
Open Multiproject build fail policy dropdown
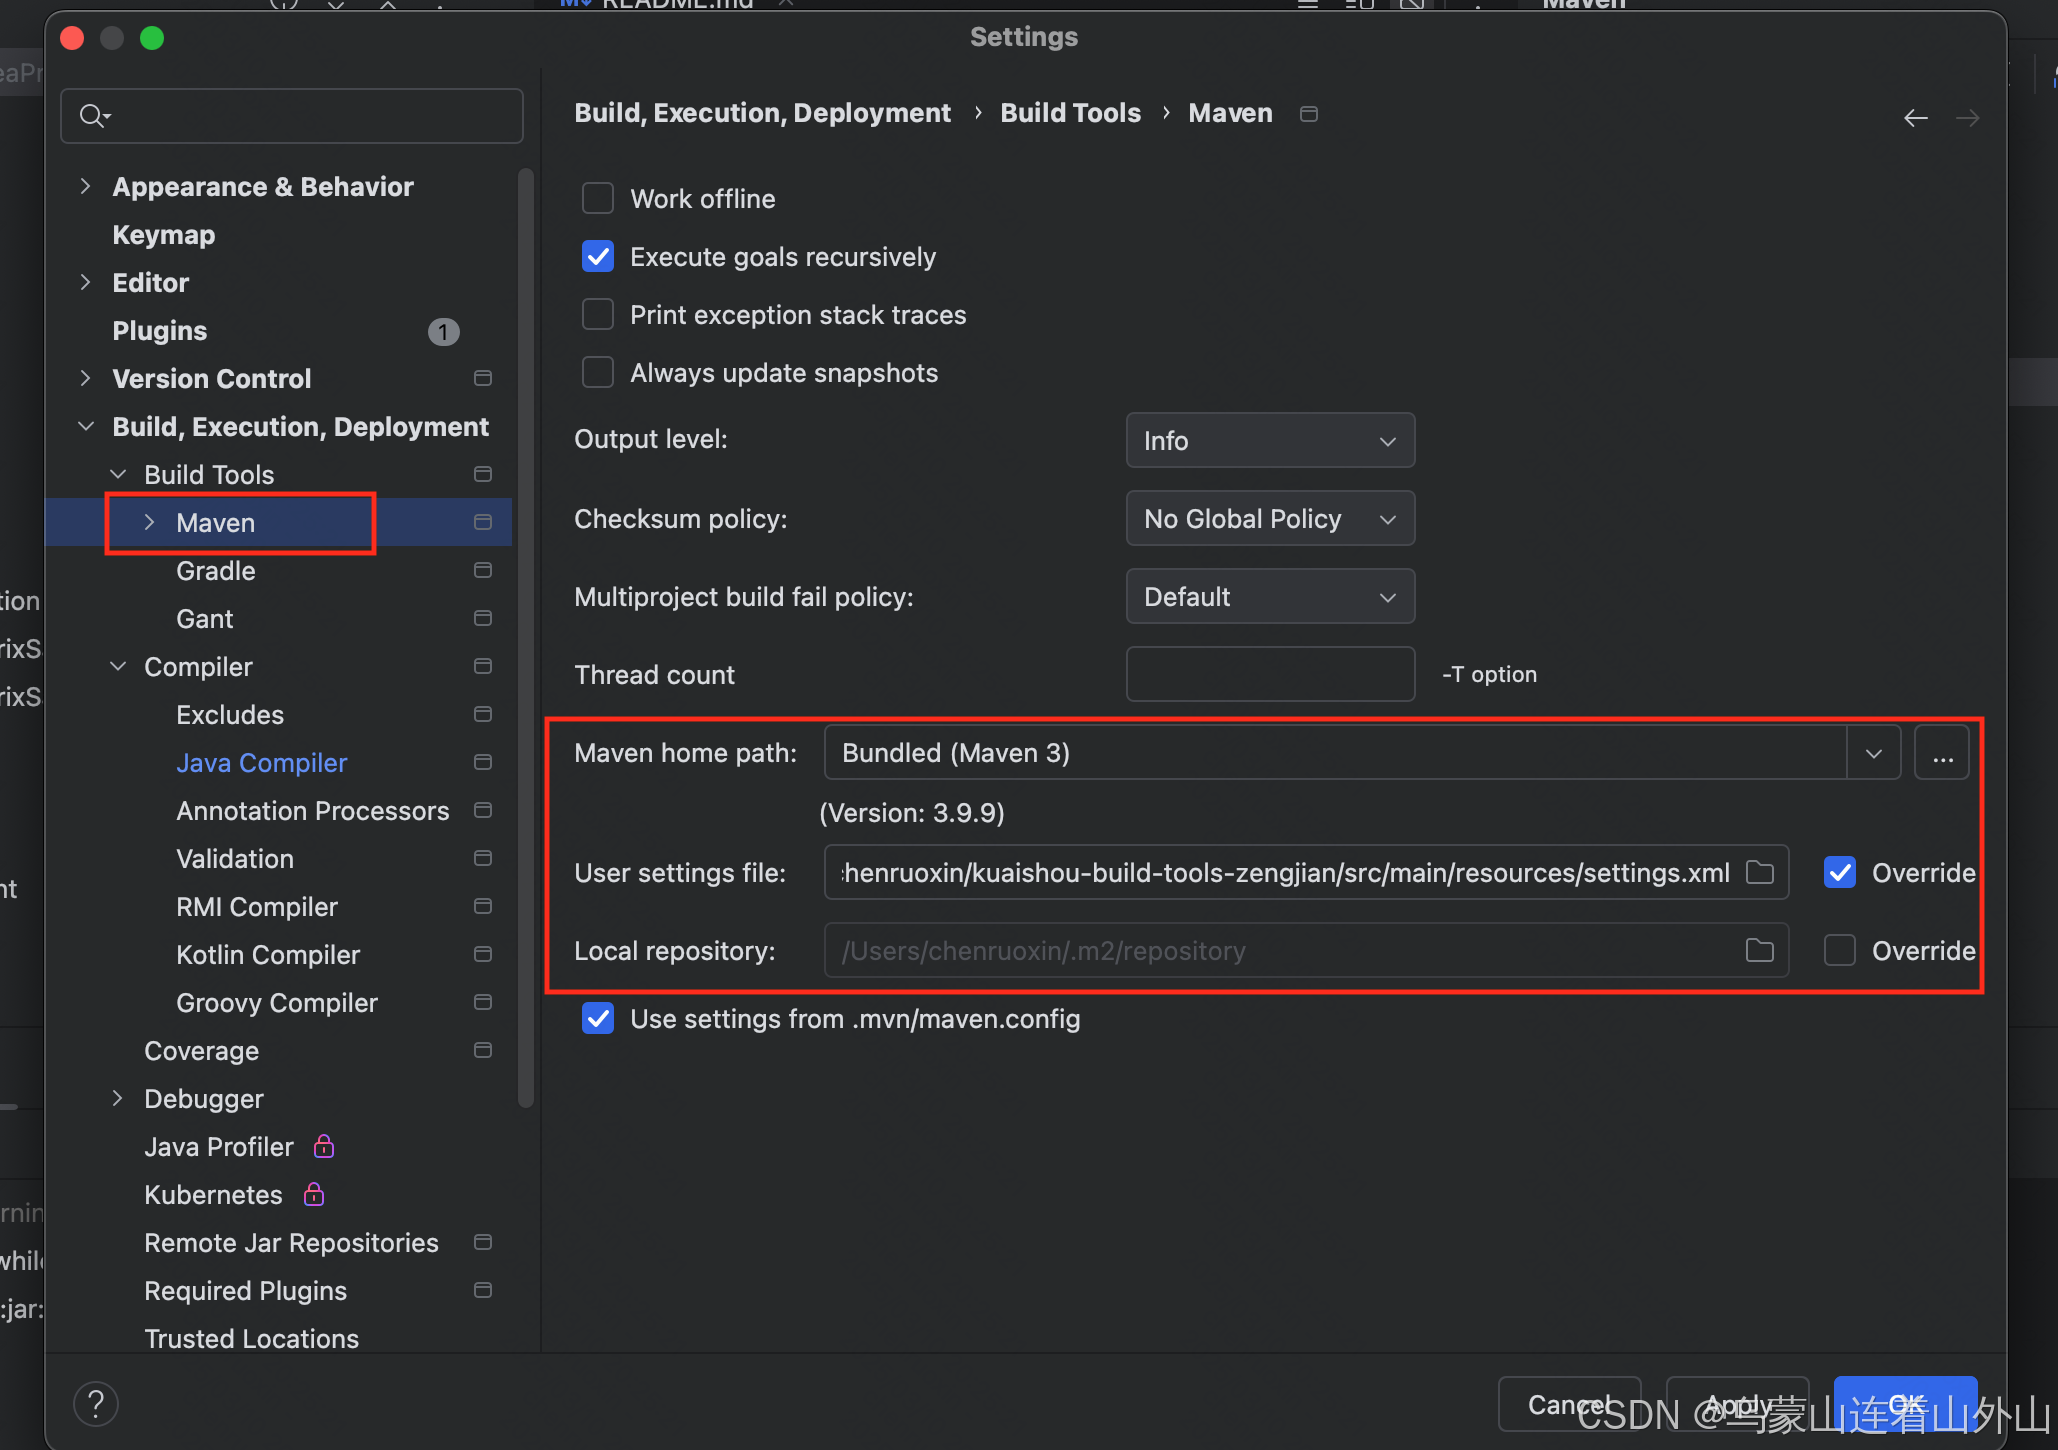[1270, 596]
